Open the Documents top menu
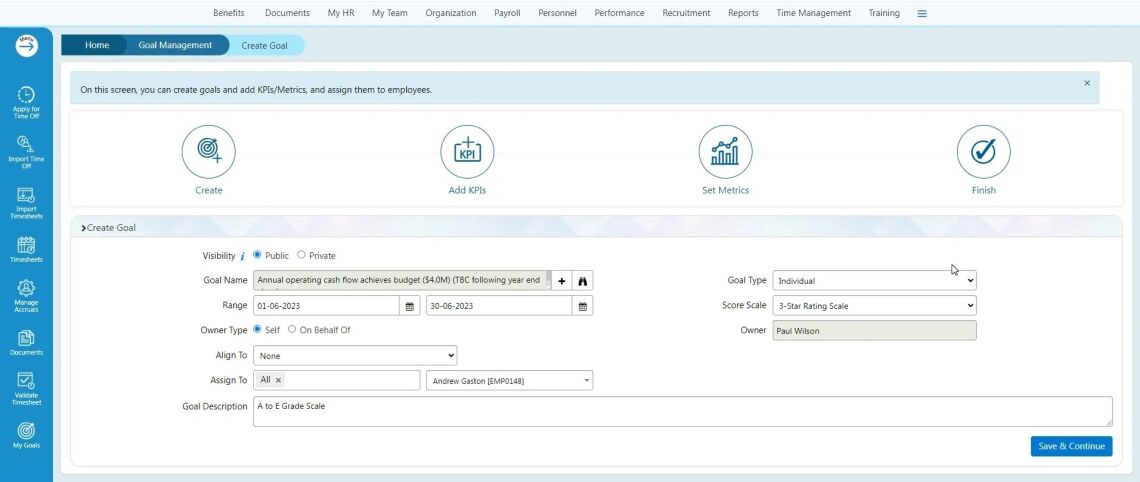This screenshot has width=1140, height=482. coord(287,13)
